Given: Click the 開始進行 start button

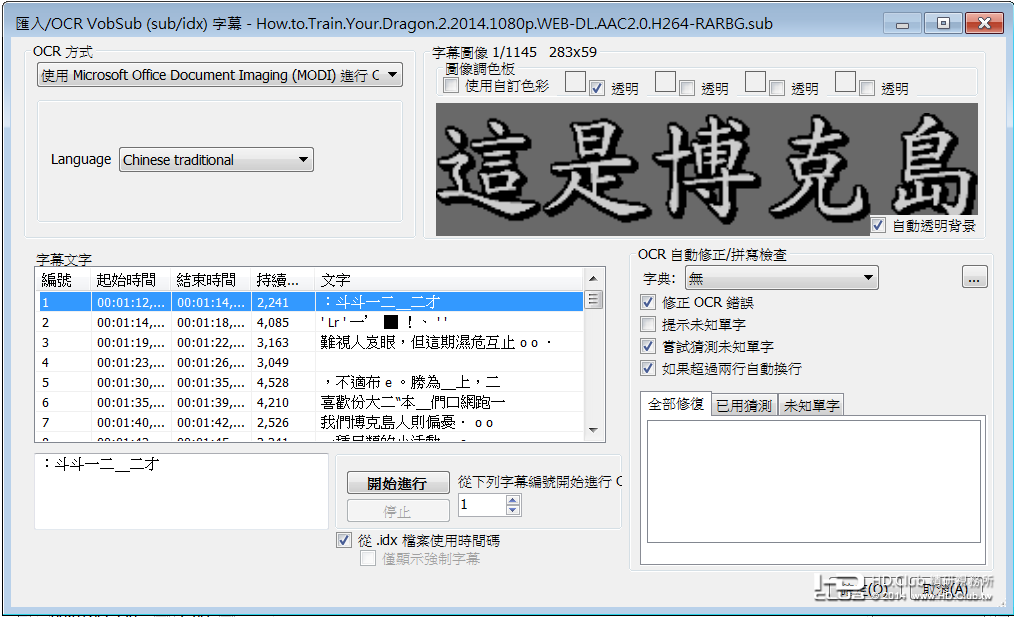Looking at the screenshot, I should pos(399,482).
